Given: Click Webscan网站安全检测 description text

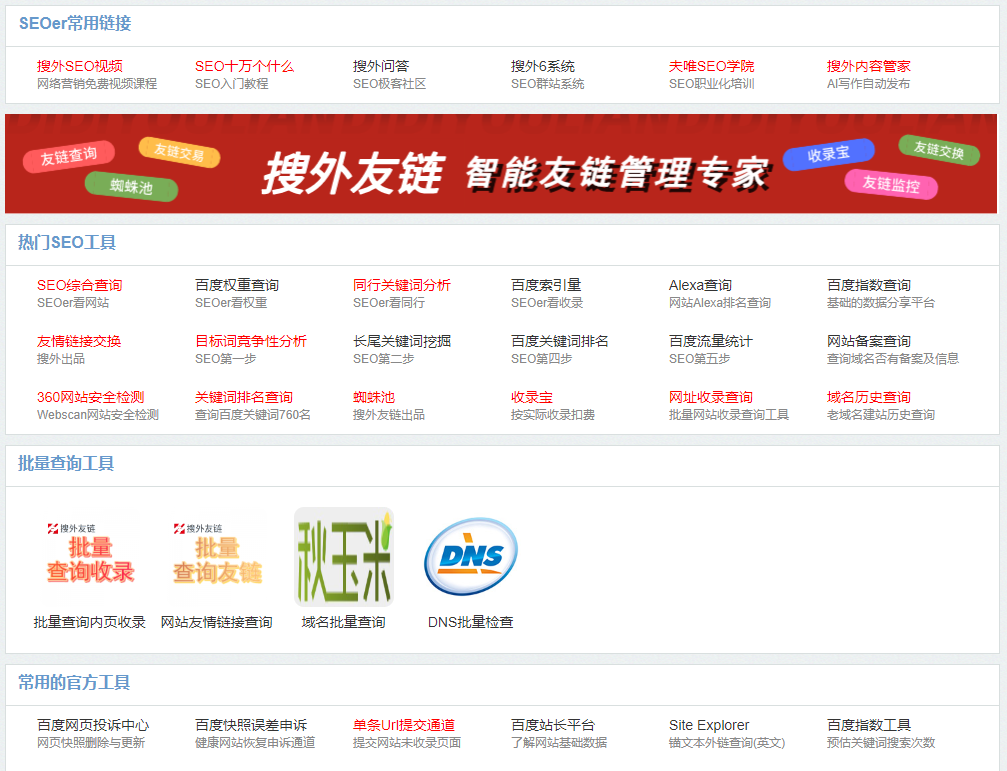Looking at the screenshot, I should click(98, 415).
